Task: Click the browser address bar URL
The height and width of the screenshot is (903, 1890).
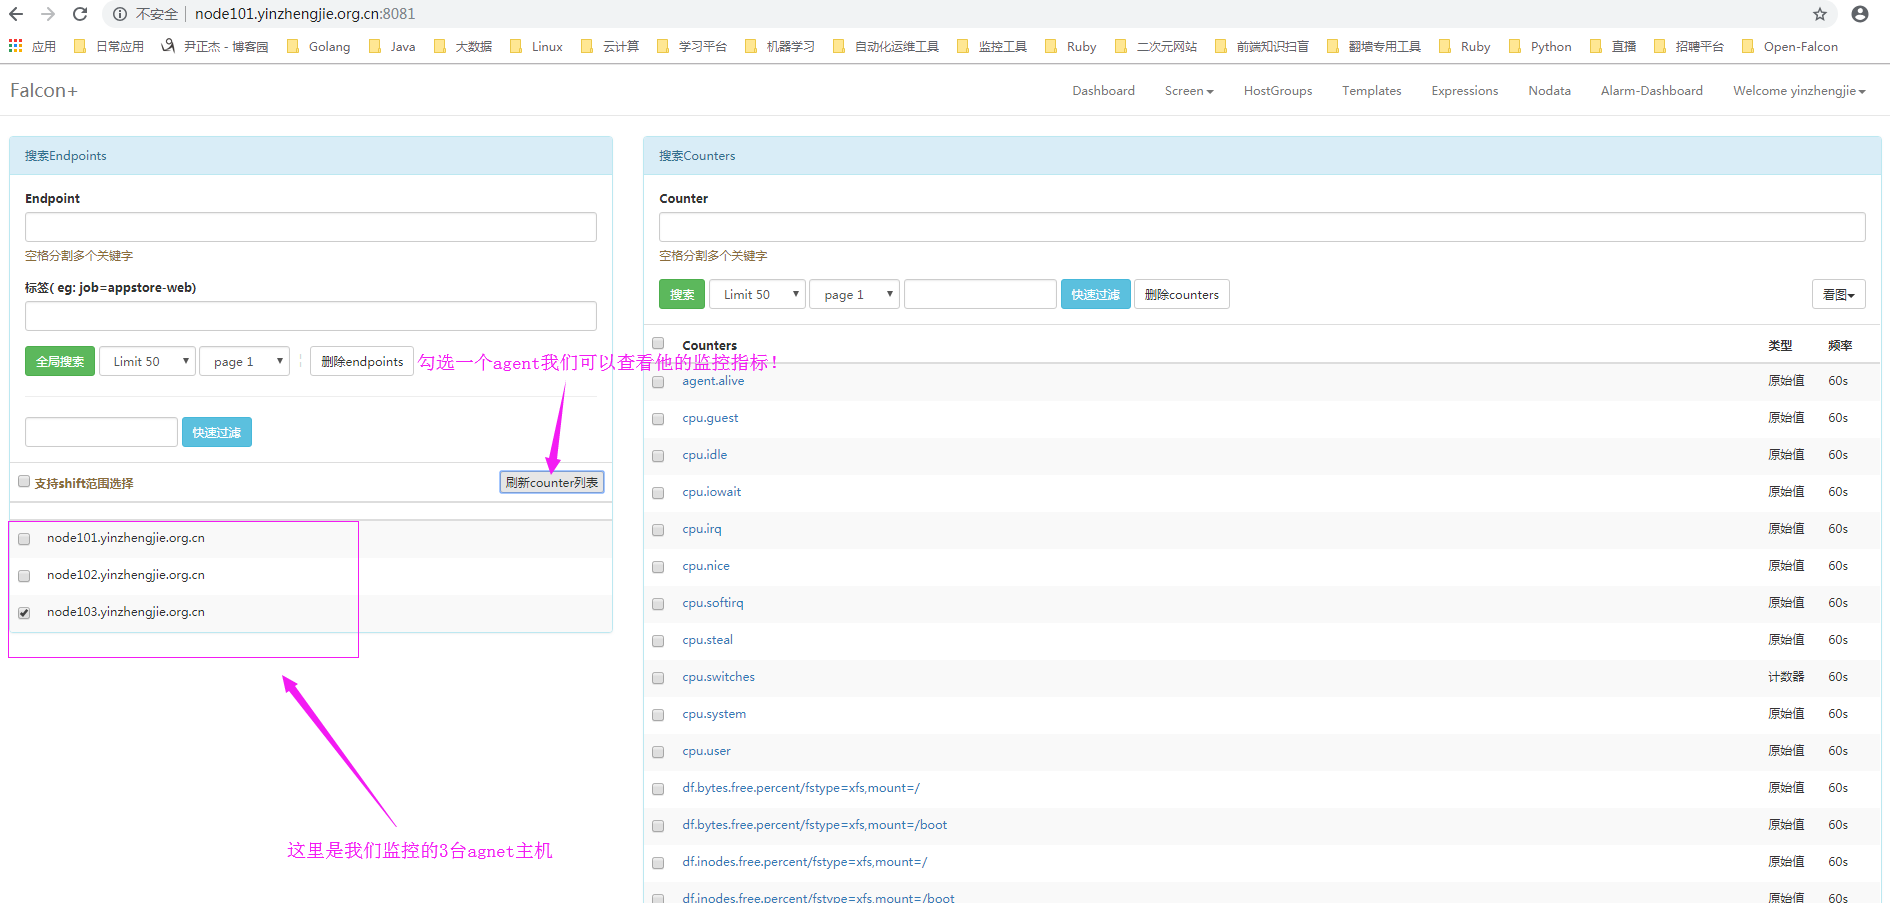Action: [x=305, y=14]
